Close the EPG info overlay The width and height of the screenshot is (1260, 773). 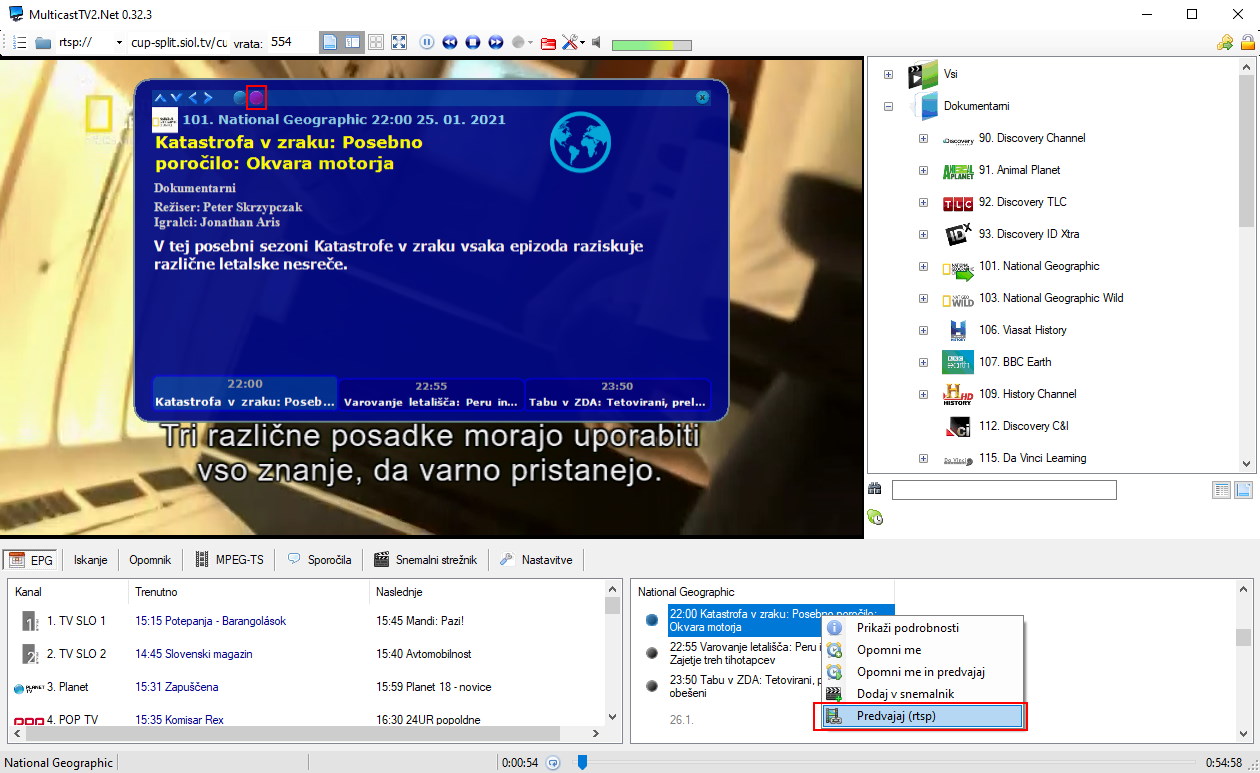click(x=702, y=97)
